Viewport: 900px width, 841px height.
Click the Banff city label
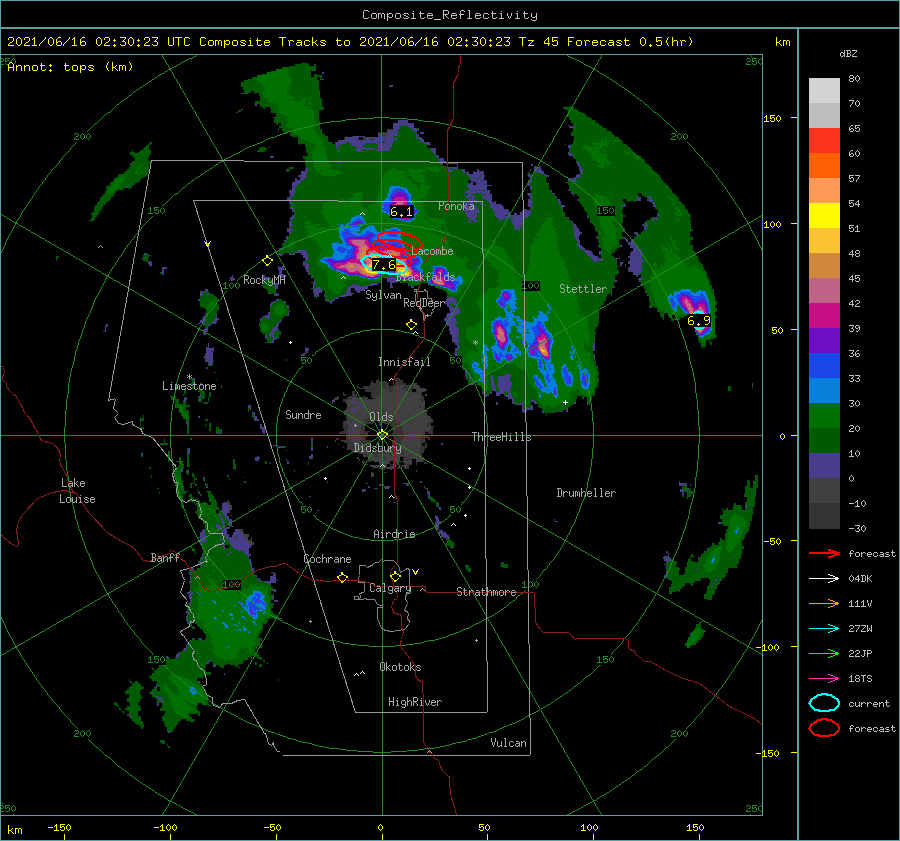pyautogui.click(x=165, y=558)
